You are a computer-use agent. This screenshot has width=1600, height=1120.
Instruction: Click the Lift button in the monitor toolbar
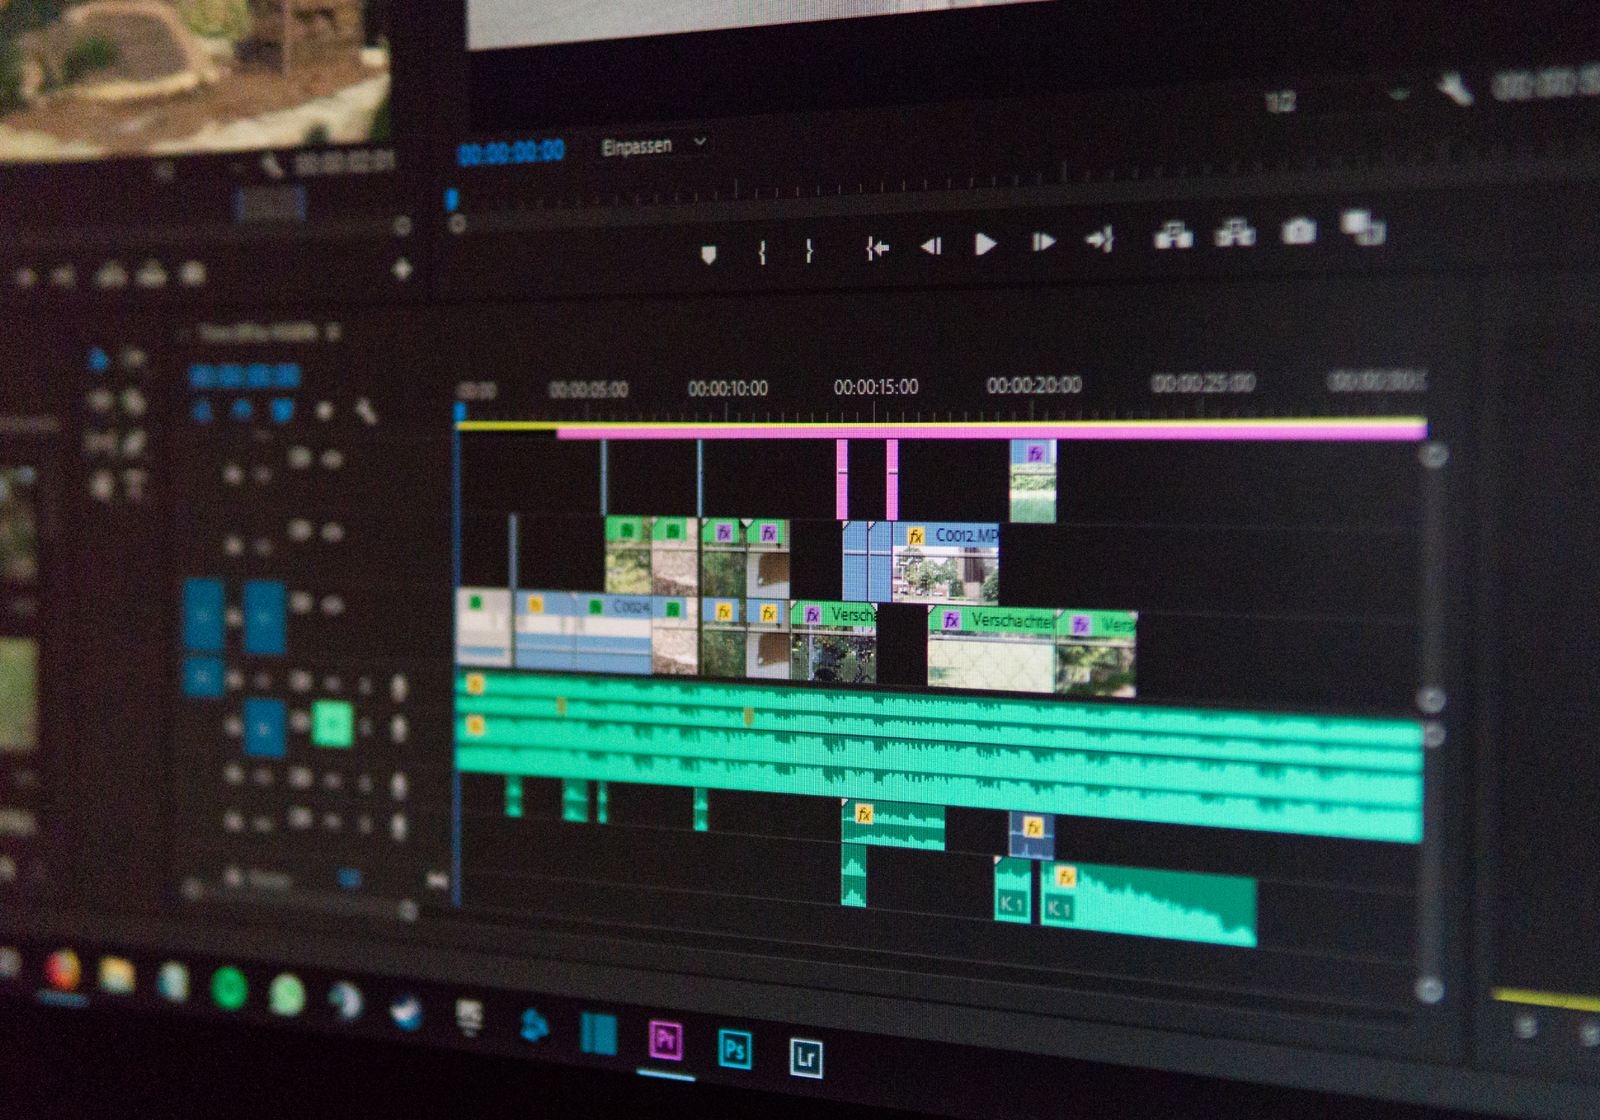point(1173,236)
